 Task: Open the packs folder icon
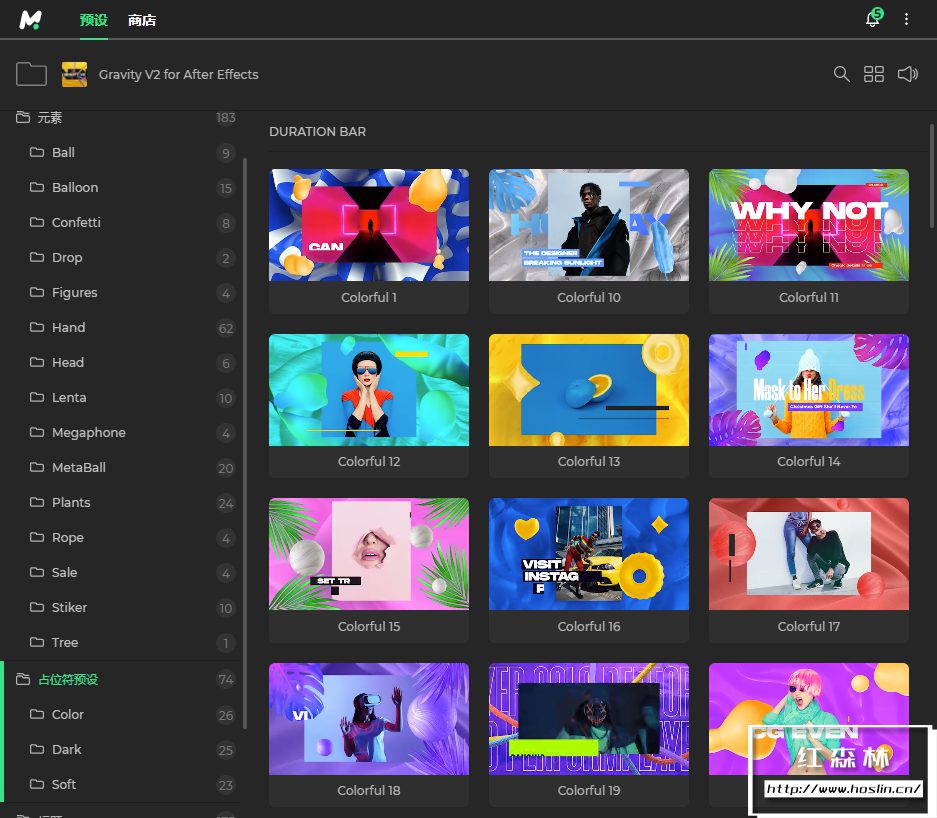(x=32, y=74)
